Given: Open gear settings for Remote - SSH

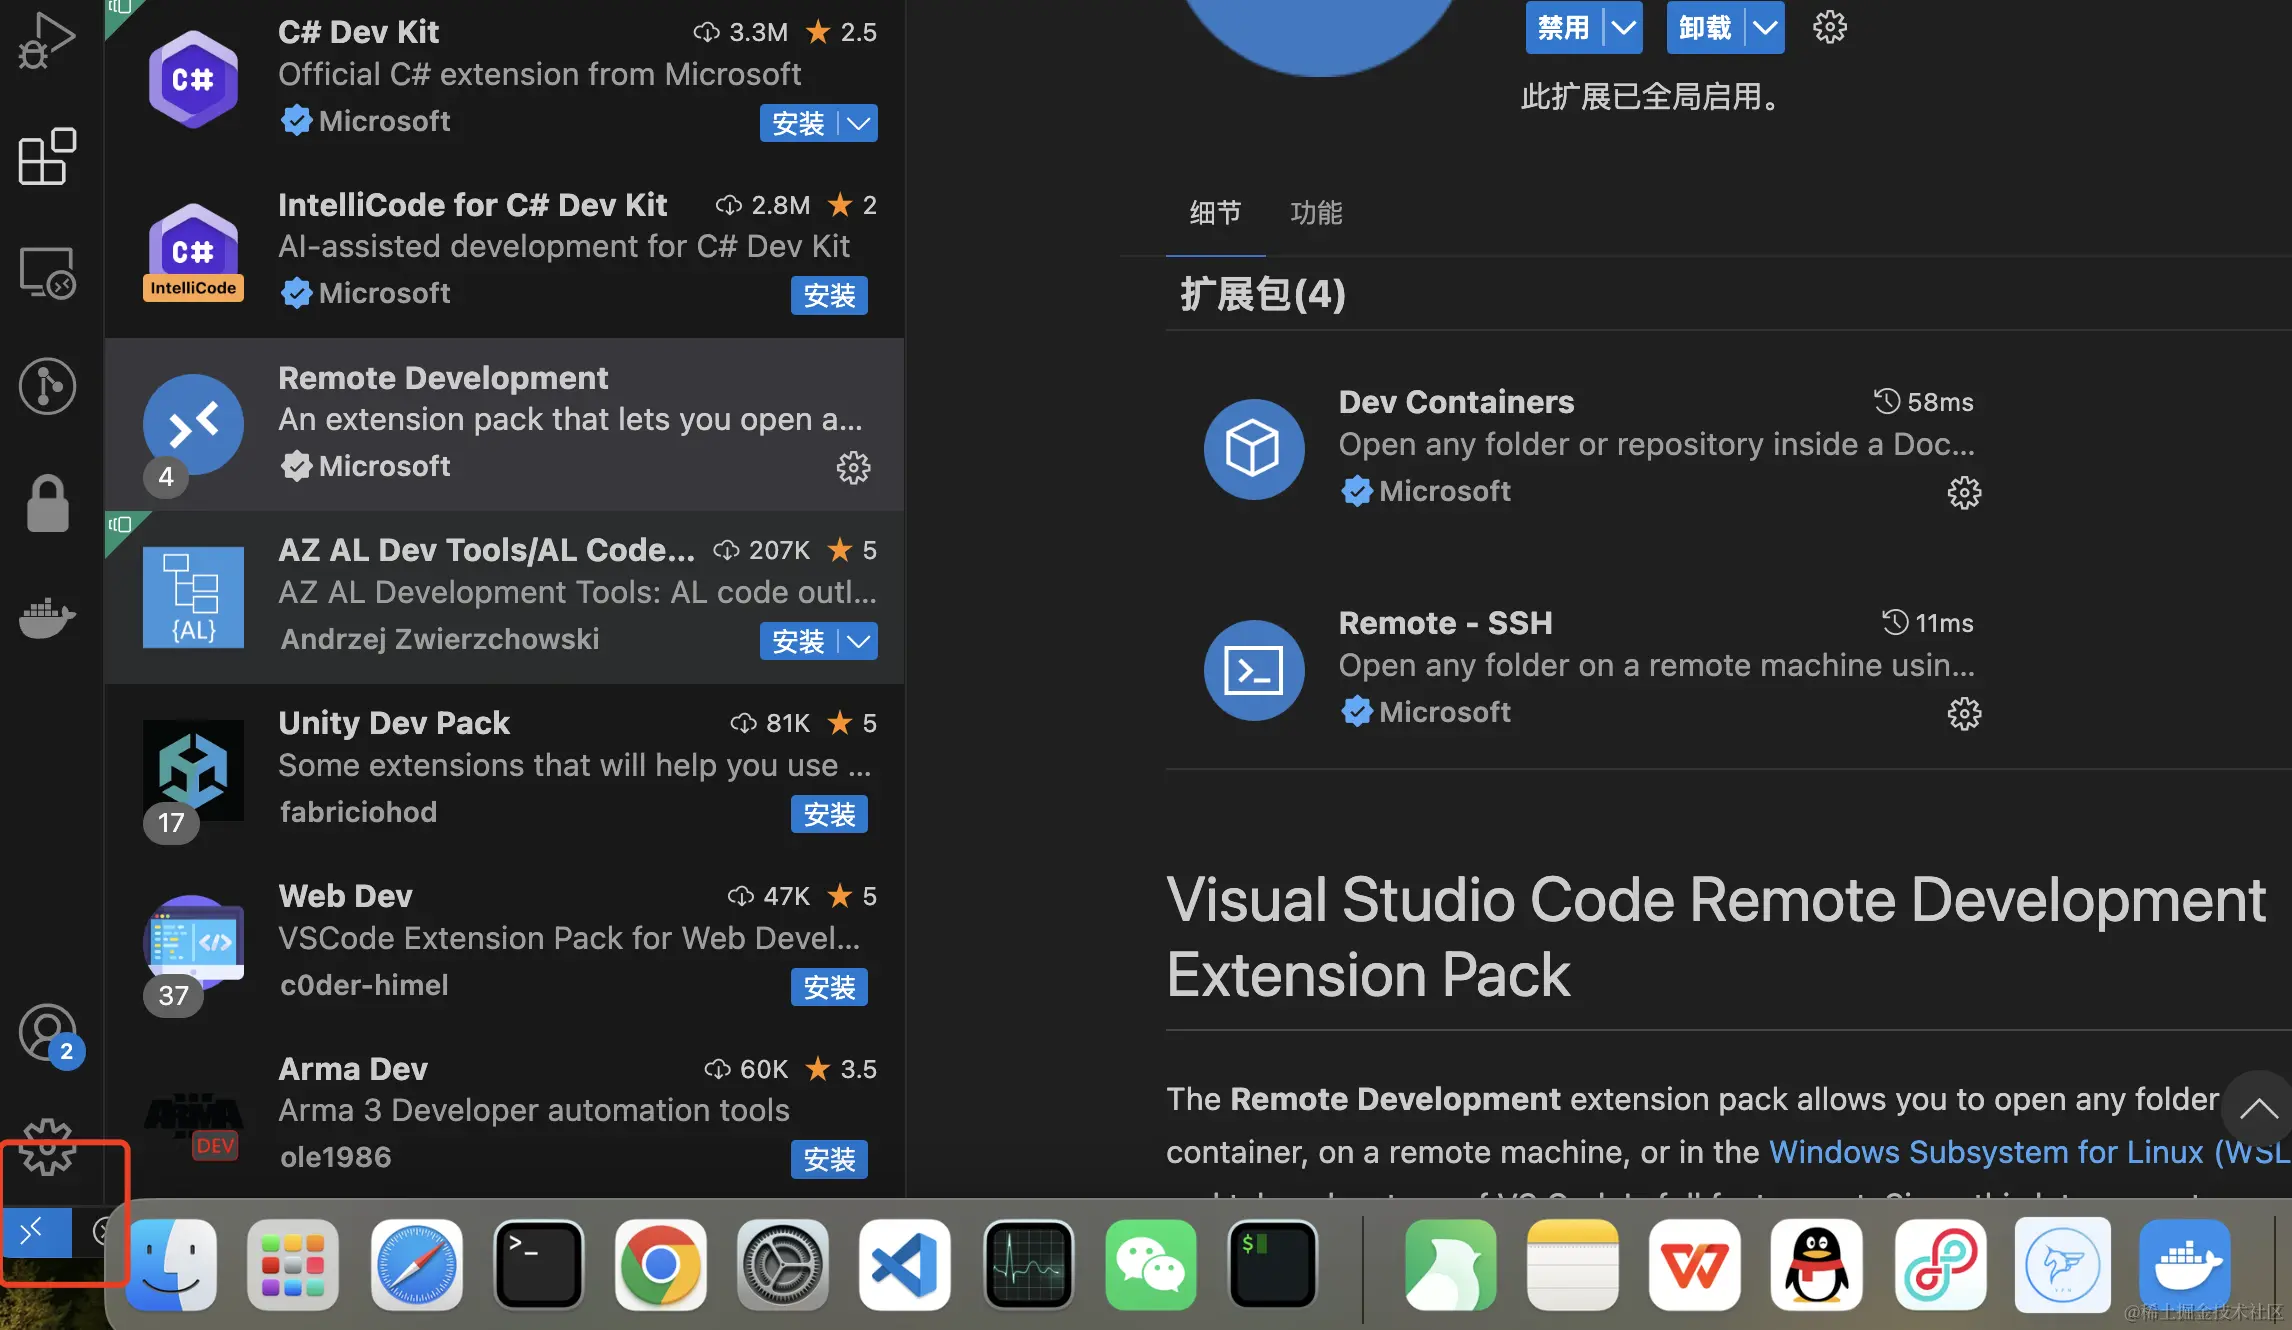Looking at the screenshot, I should click(x=1964, y=714).
